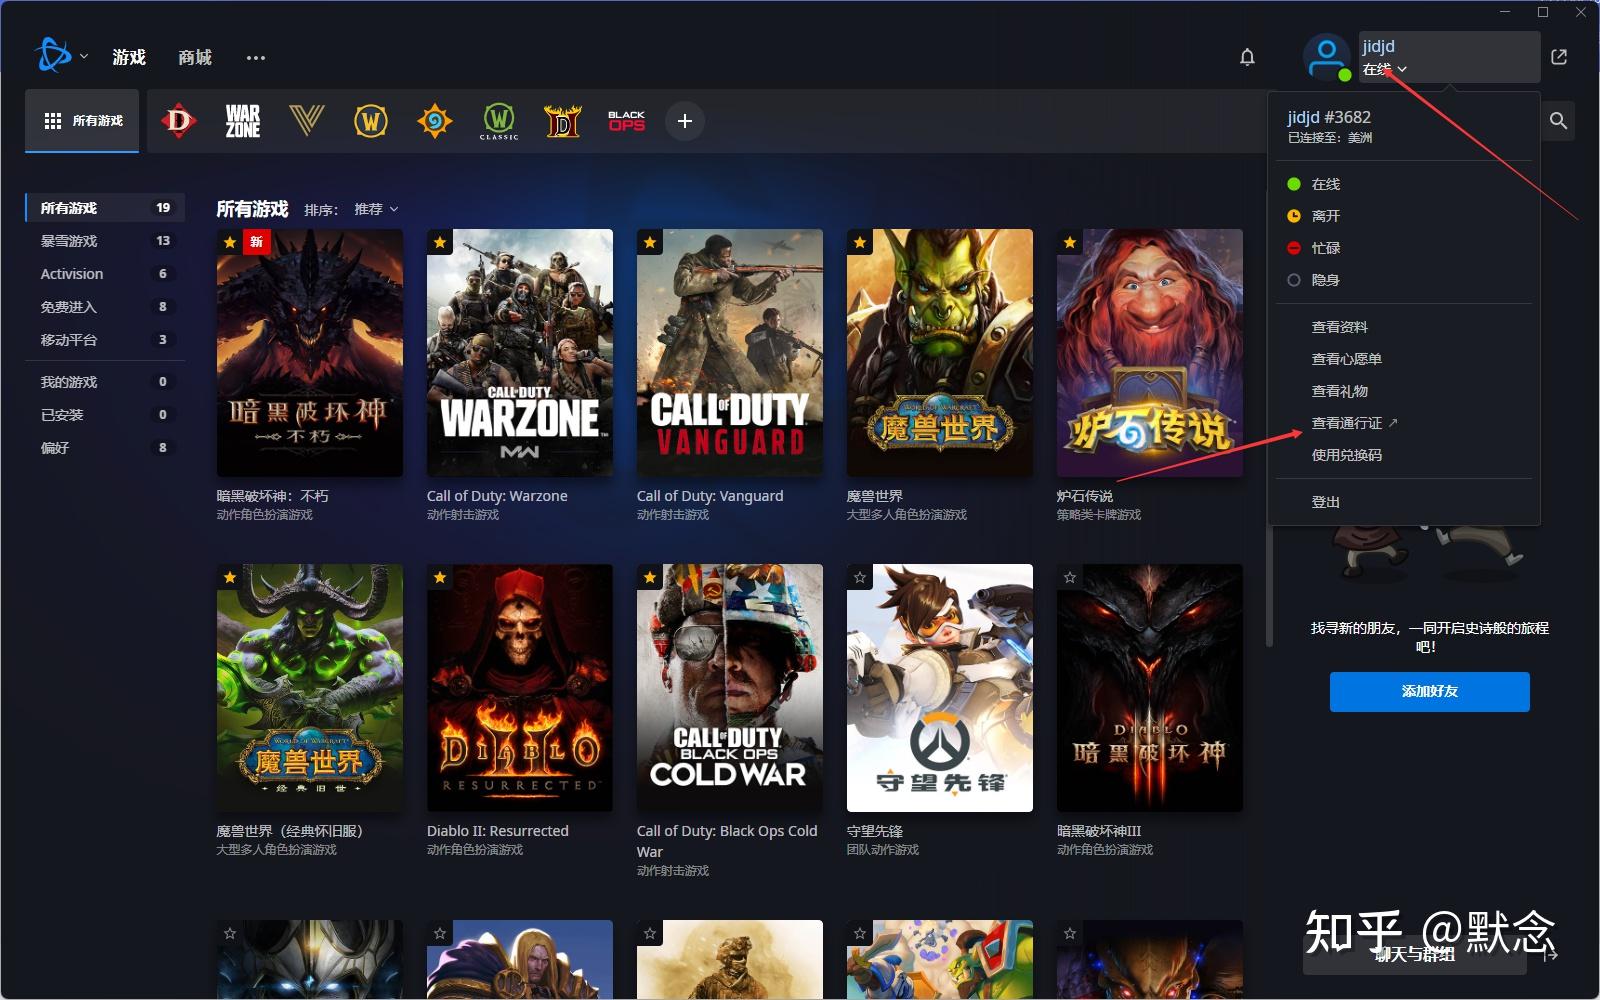Image resolution: width=1600 pixels, height=1000 pixels.
Task: Open the Call of Duty: Warzone cover
Action: tap(520, 353)
